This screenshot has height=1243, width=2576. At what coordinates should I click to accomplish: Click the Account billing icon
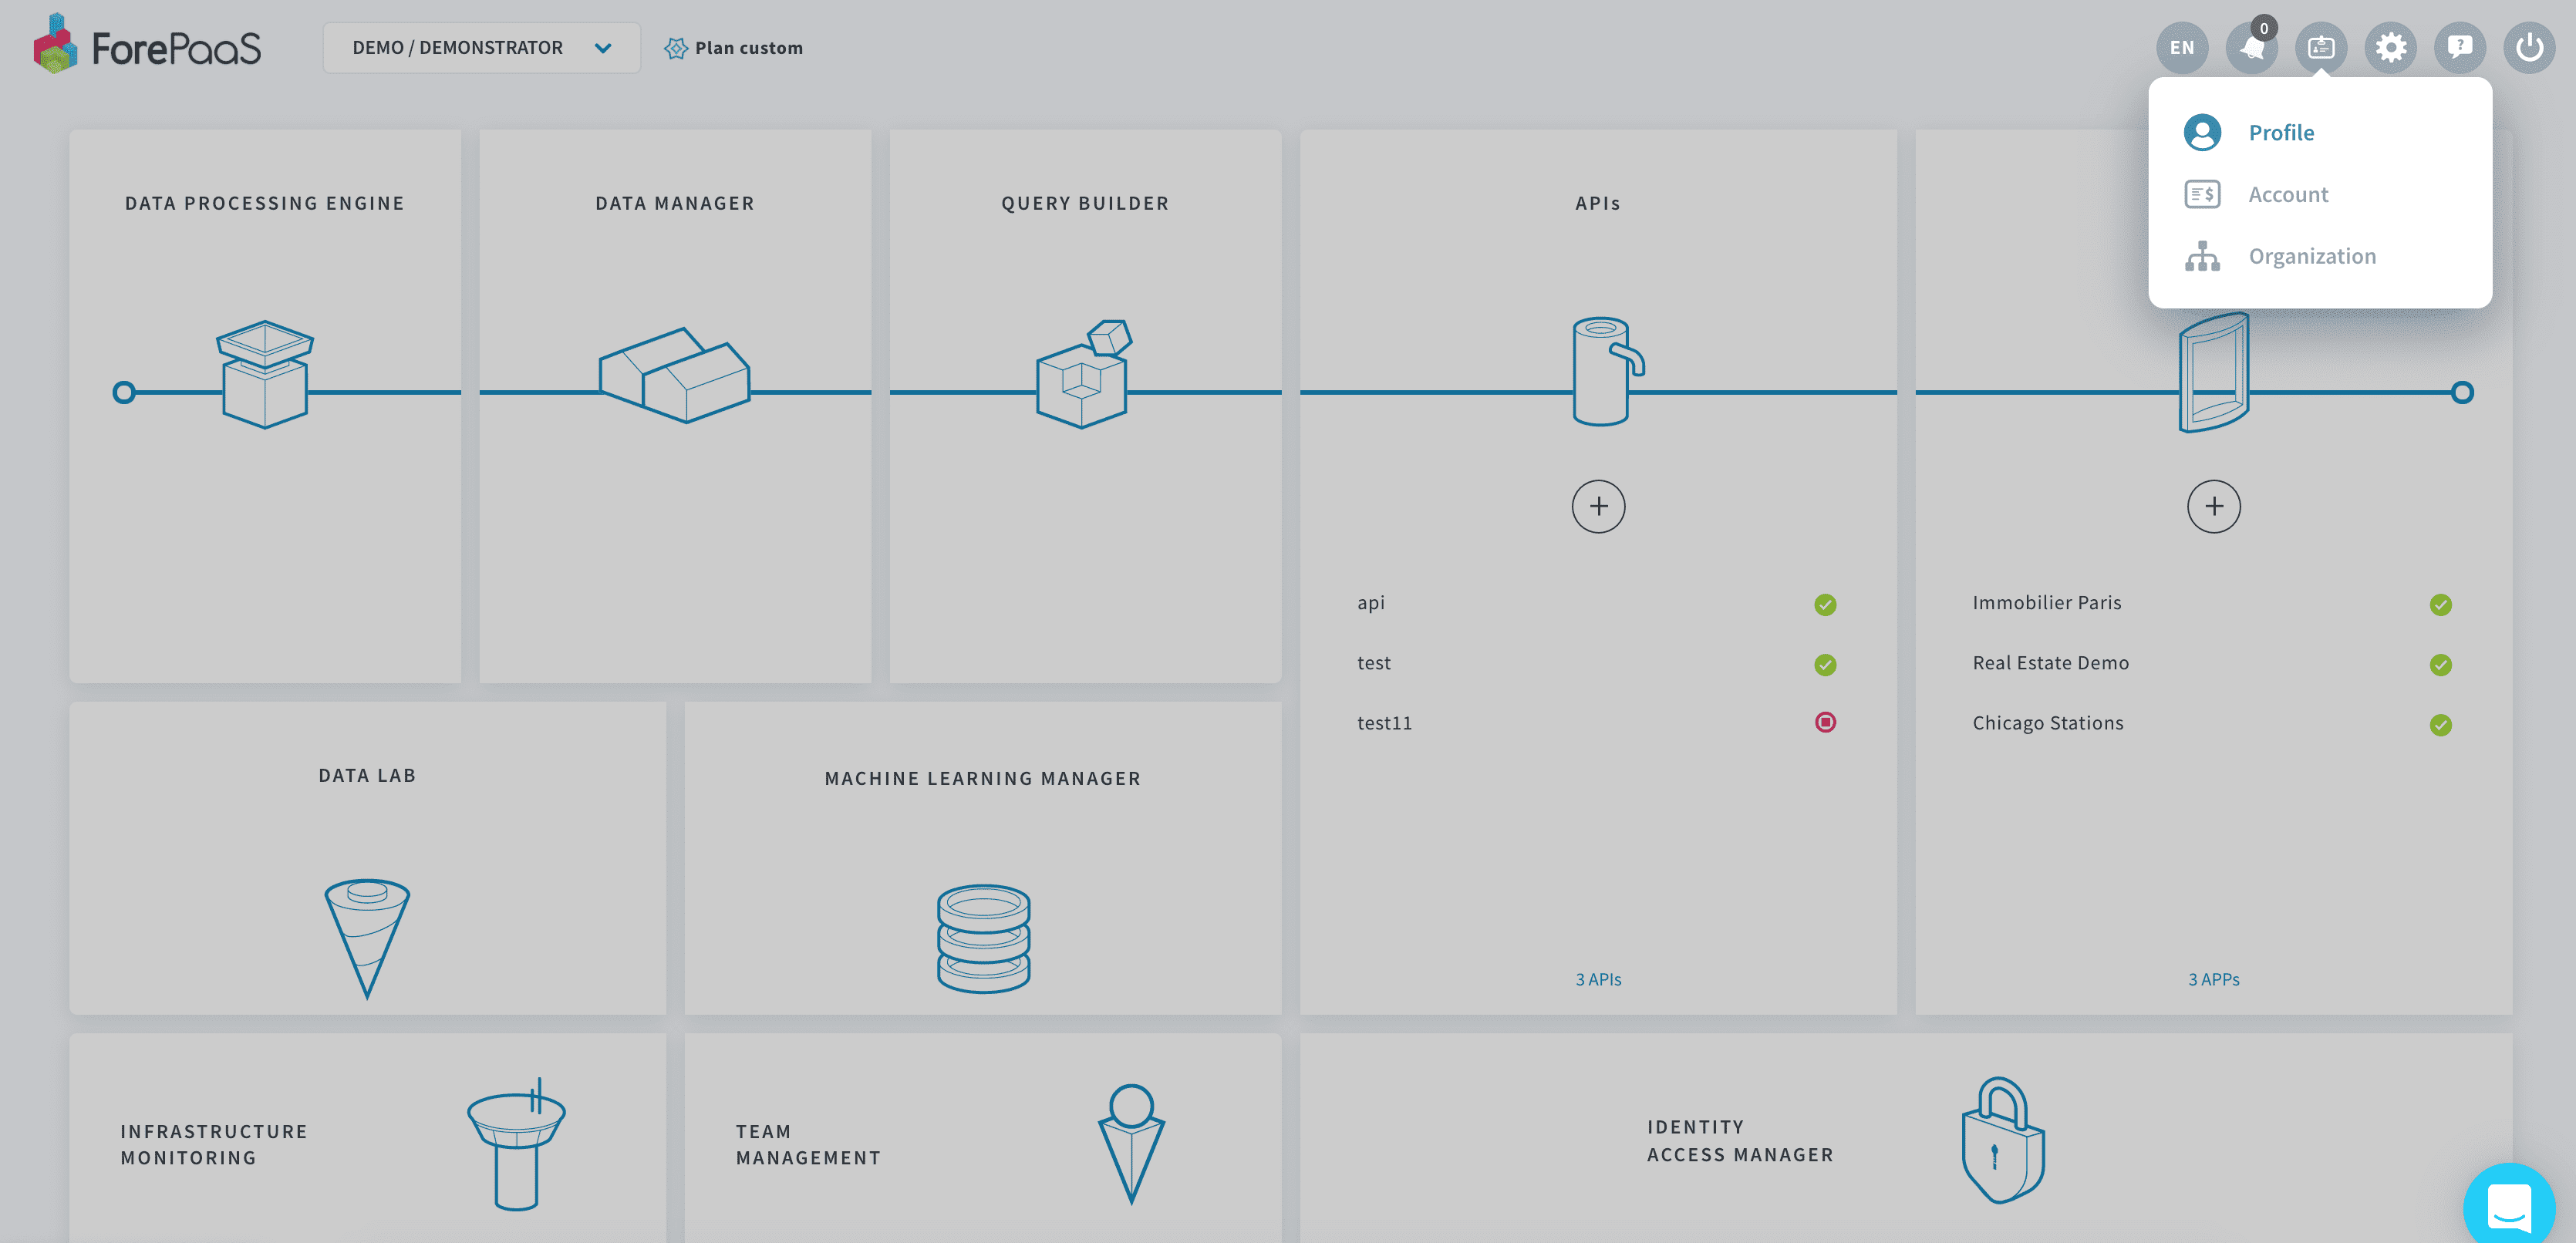point(2202,194)
